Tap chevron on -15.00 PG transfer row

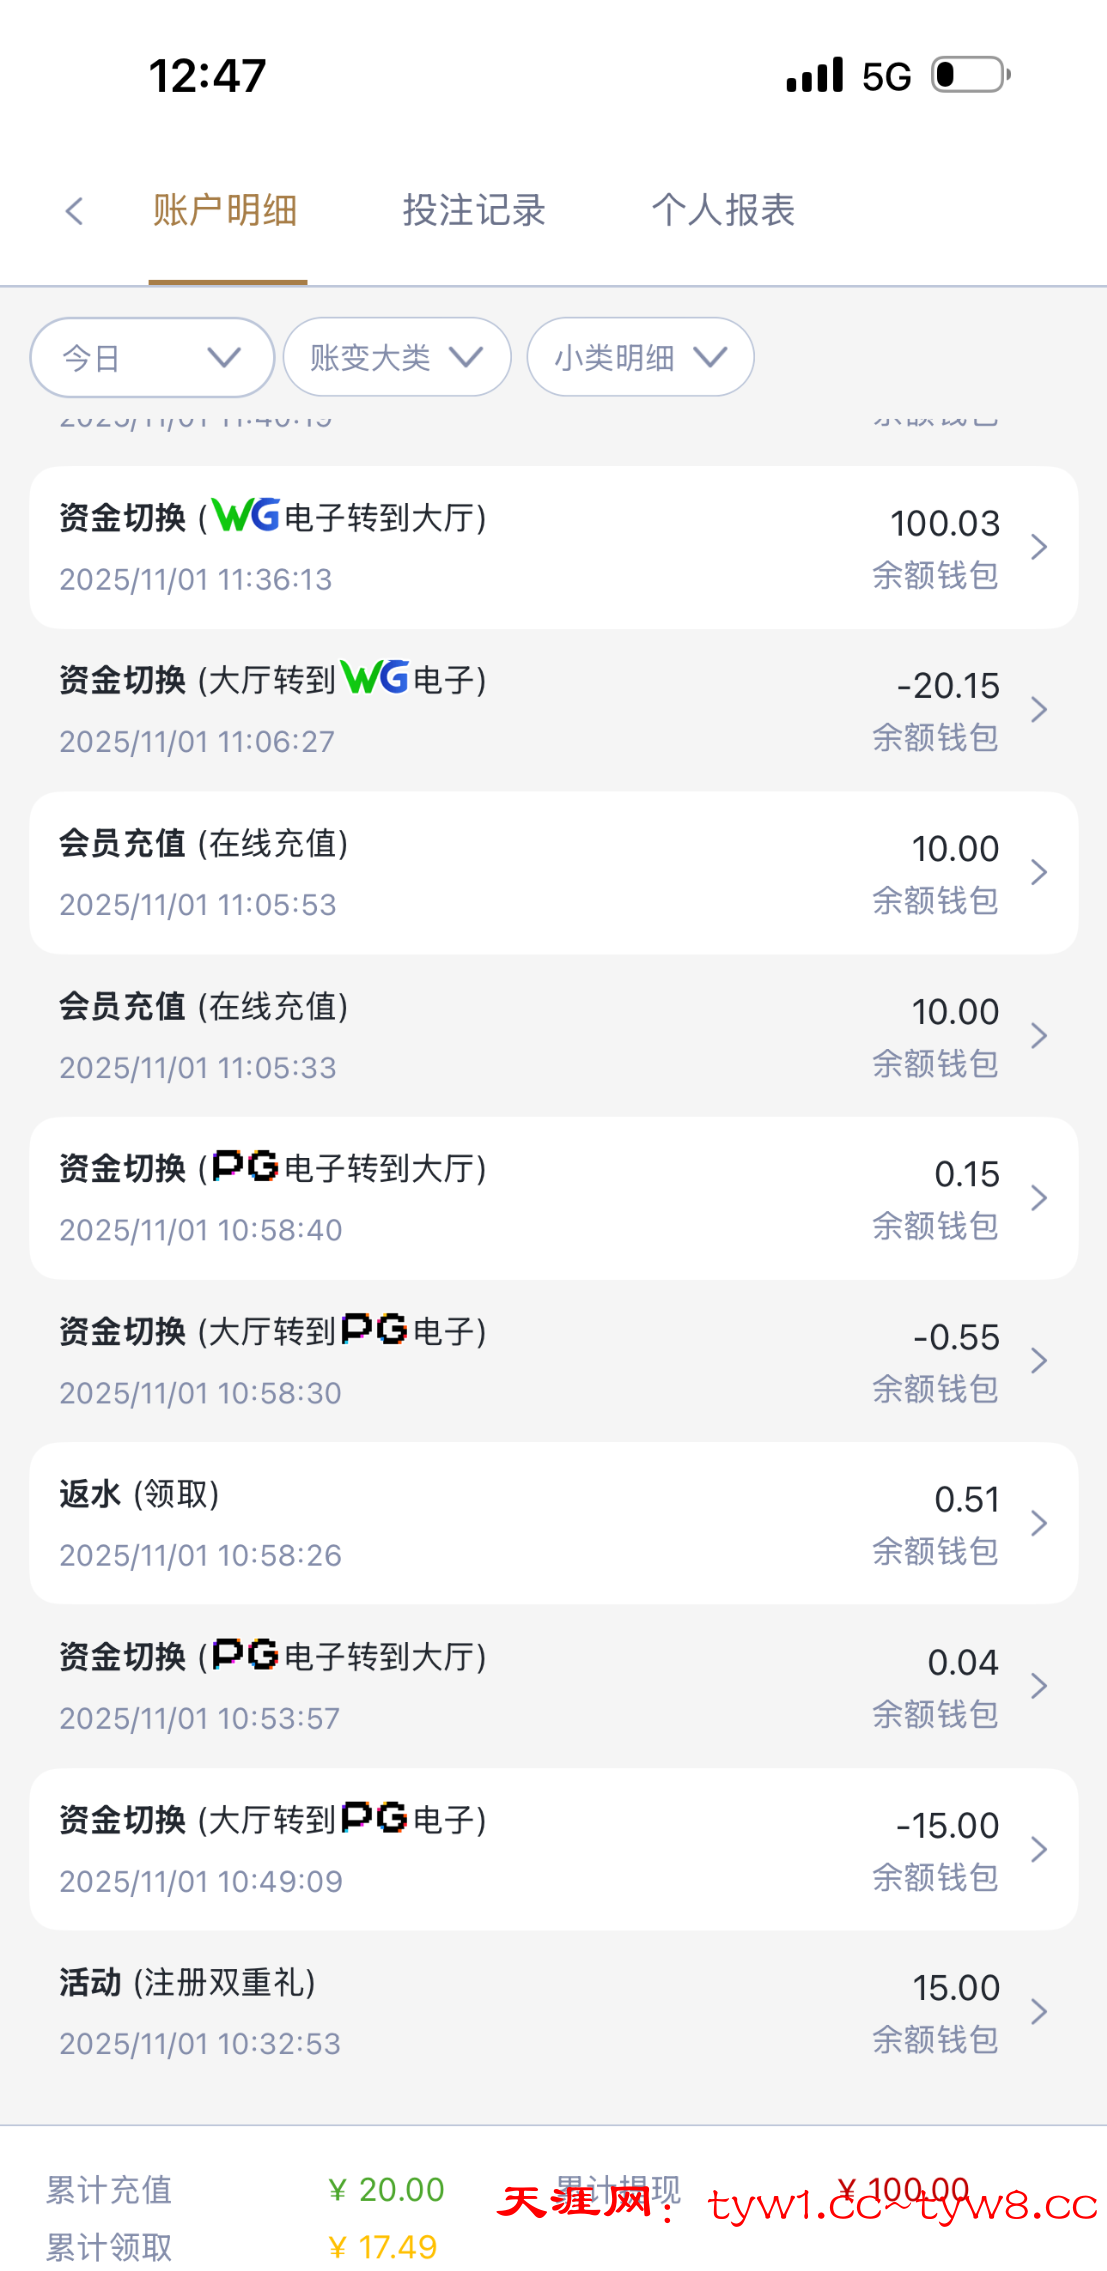click(x=1039, y=1849)
